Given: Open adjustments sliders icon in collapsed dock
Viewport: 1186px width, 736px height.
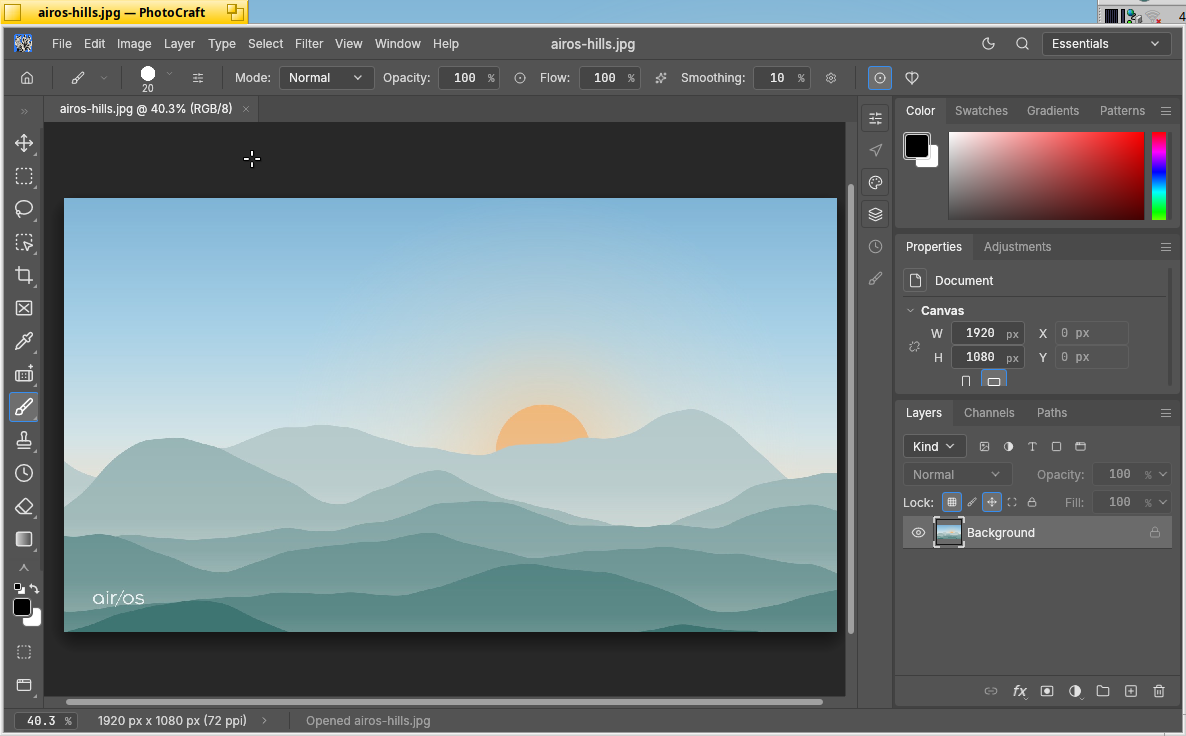Looking at the screenshot, I should [x=875, y=118].
